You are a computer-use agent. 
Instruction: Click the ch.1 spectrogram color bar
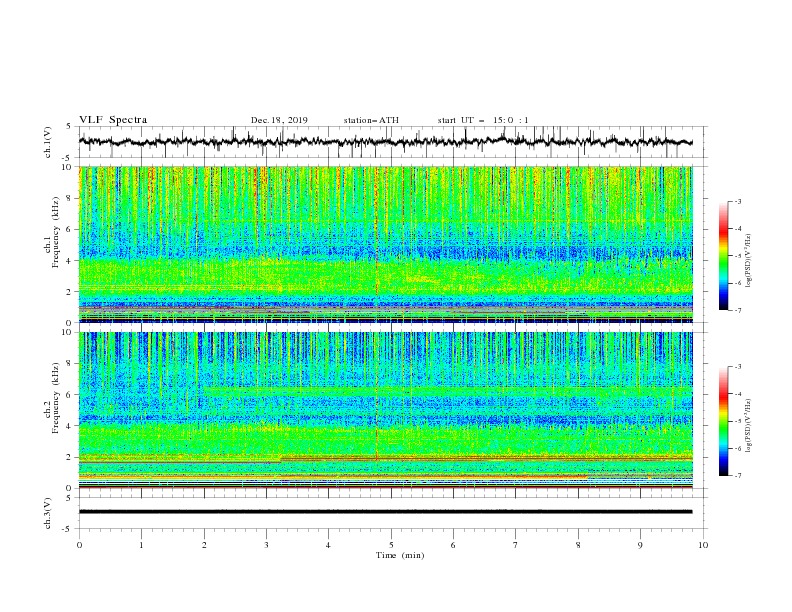coord(723,255)
